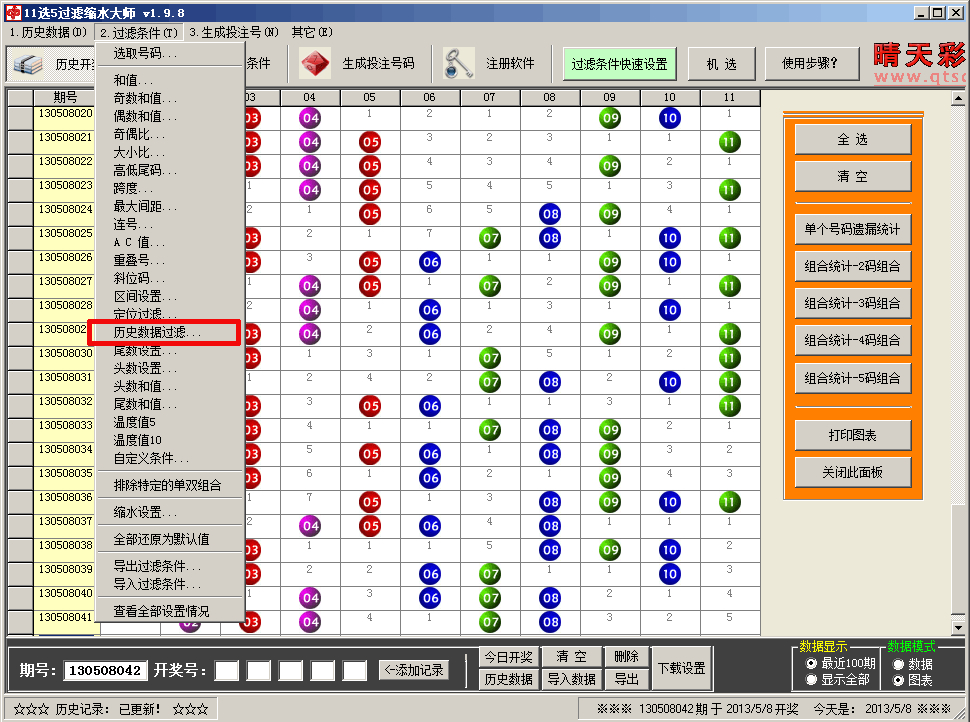Switch data mode to 数据
The width and height of the screenshot is (970, 722).
(912, 664)
